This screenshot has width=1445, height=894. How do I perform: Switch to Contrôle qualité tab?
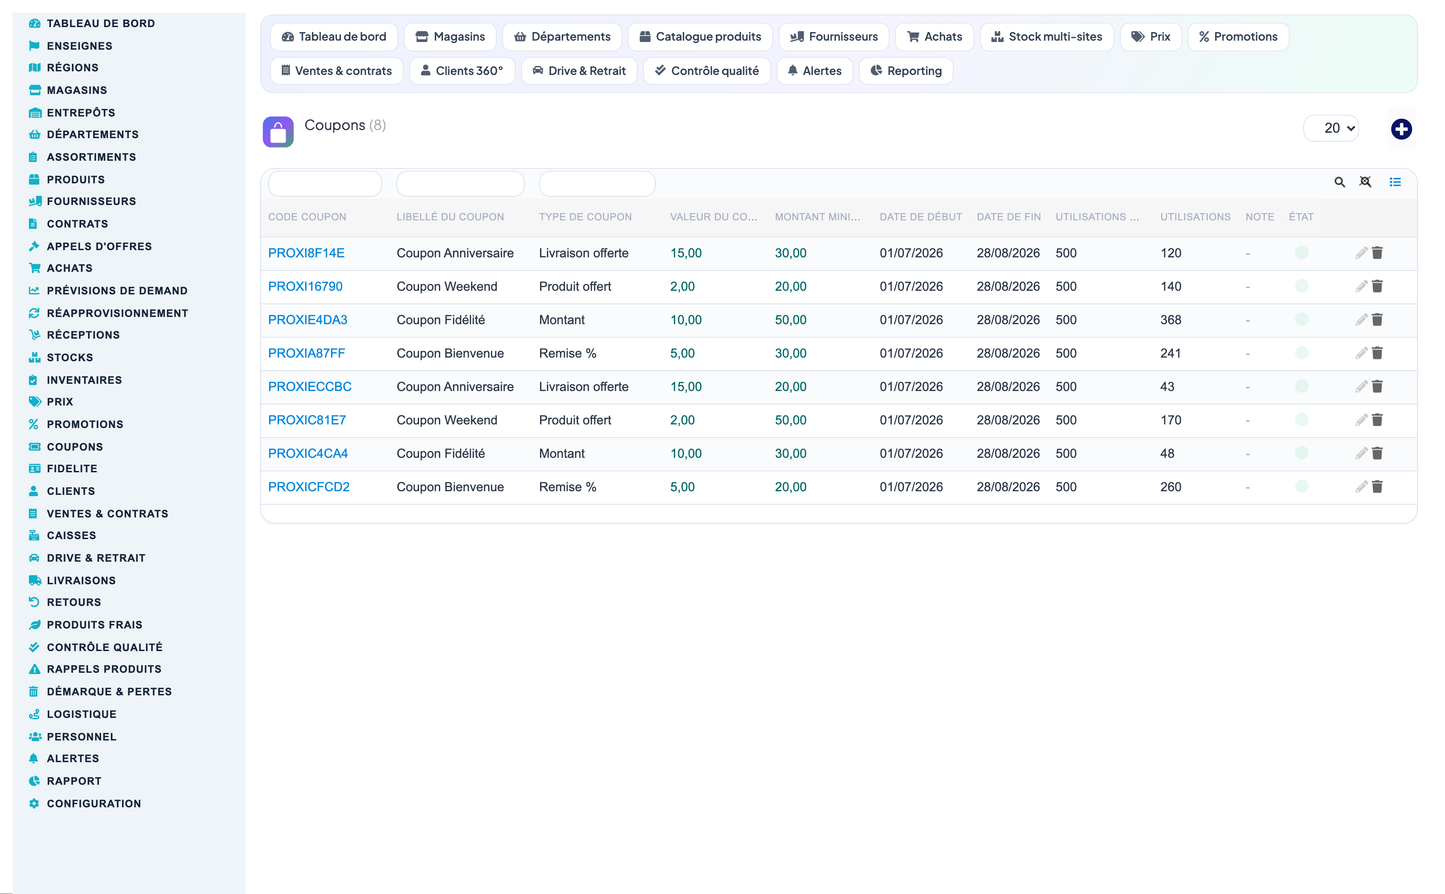707,71
